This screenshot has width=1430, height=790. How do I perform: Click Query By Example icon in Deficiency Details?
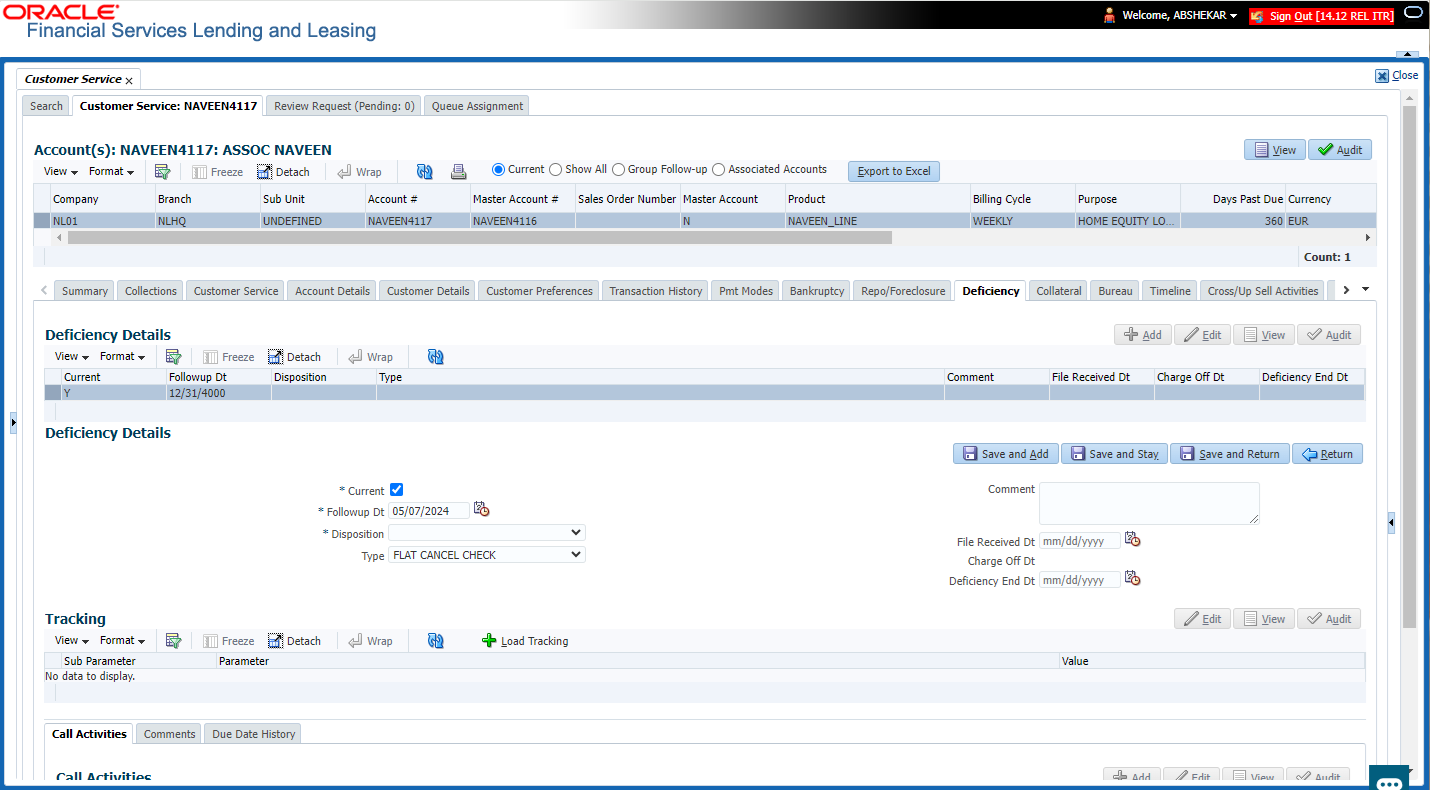[174, 357]
